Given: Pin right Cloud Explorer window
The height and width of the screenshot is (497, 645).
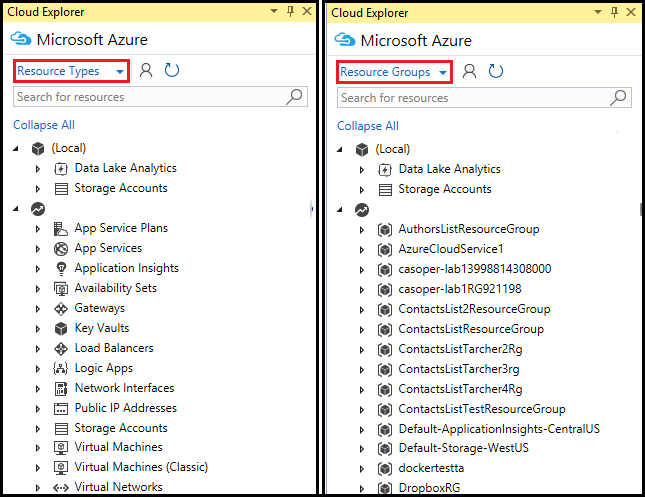Looking at the screenshot, I should (614, 12).
